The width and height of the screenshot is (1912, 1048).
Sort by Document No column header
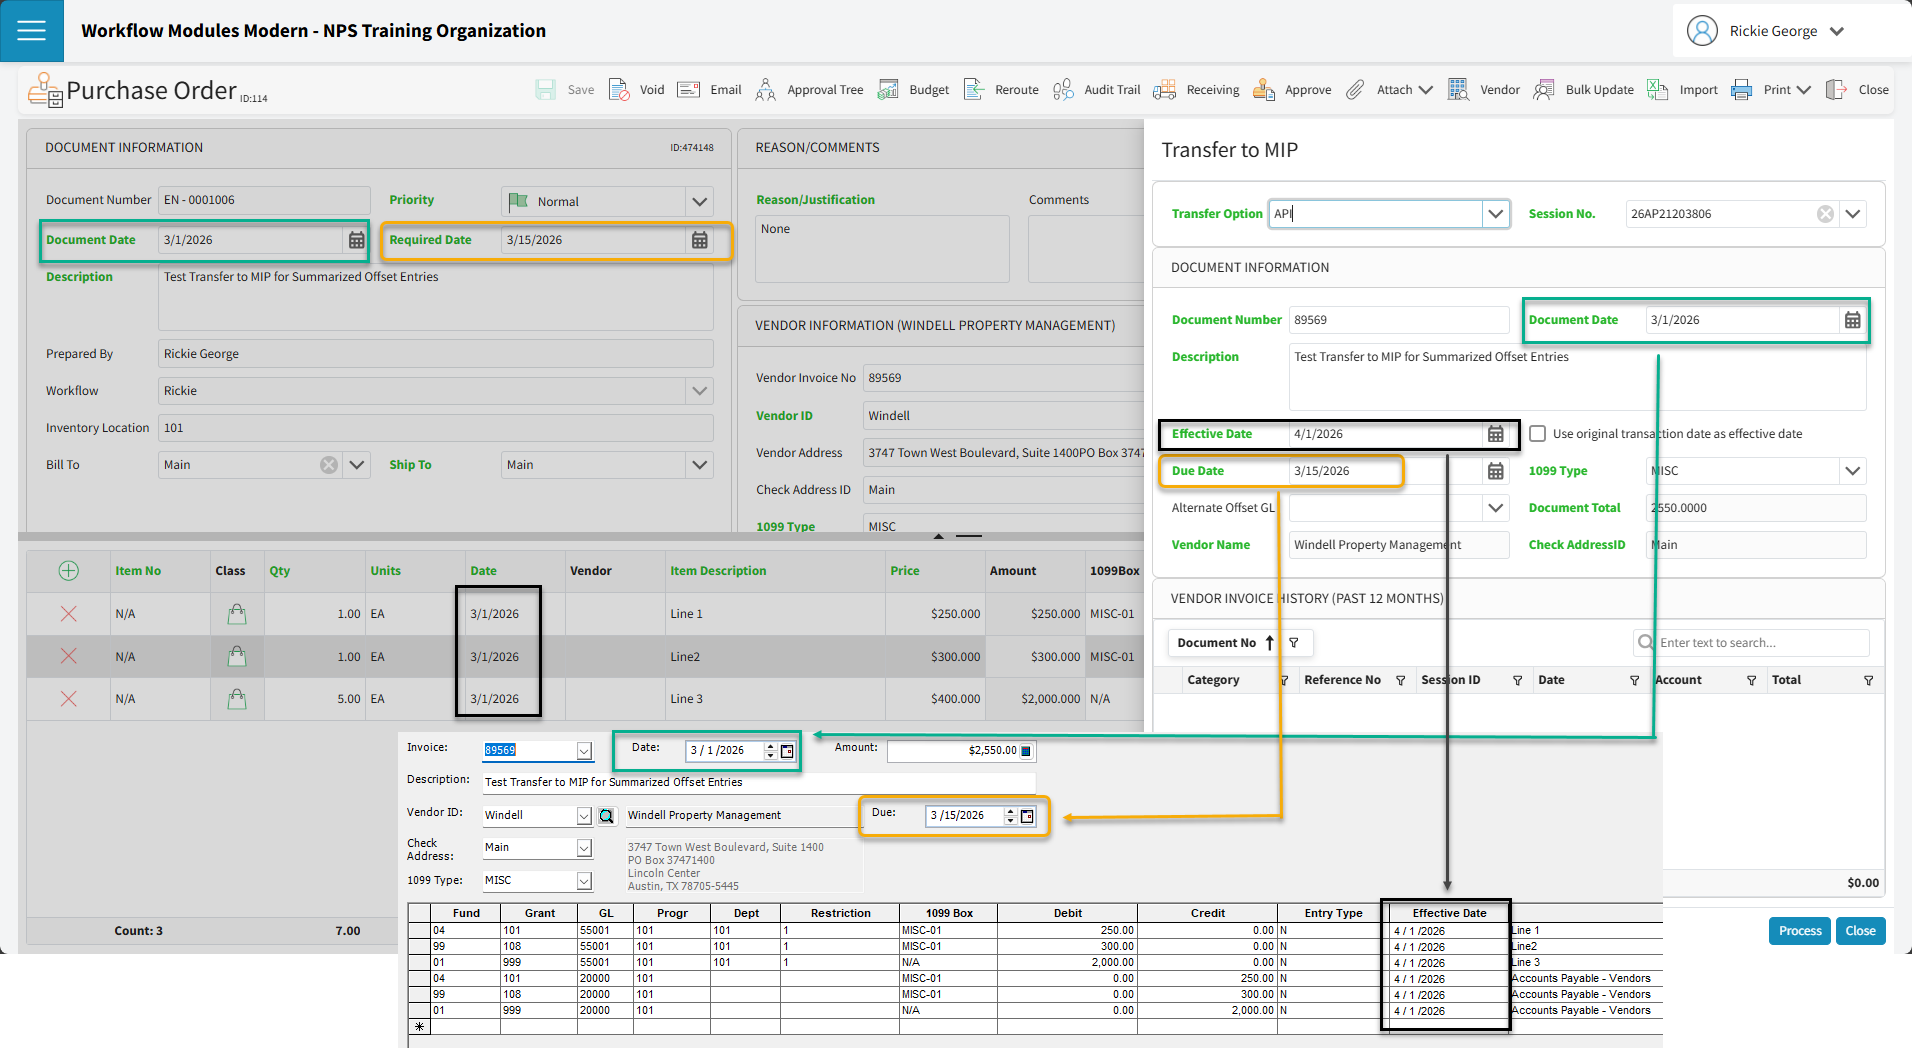[1216, 643]
